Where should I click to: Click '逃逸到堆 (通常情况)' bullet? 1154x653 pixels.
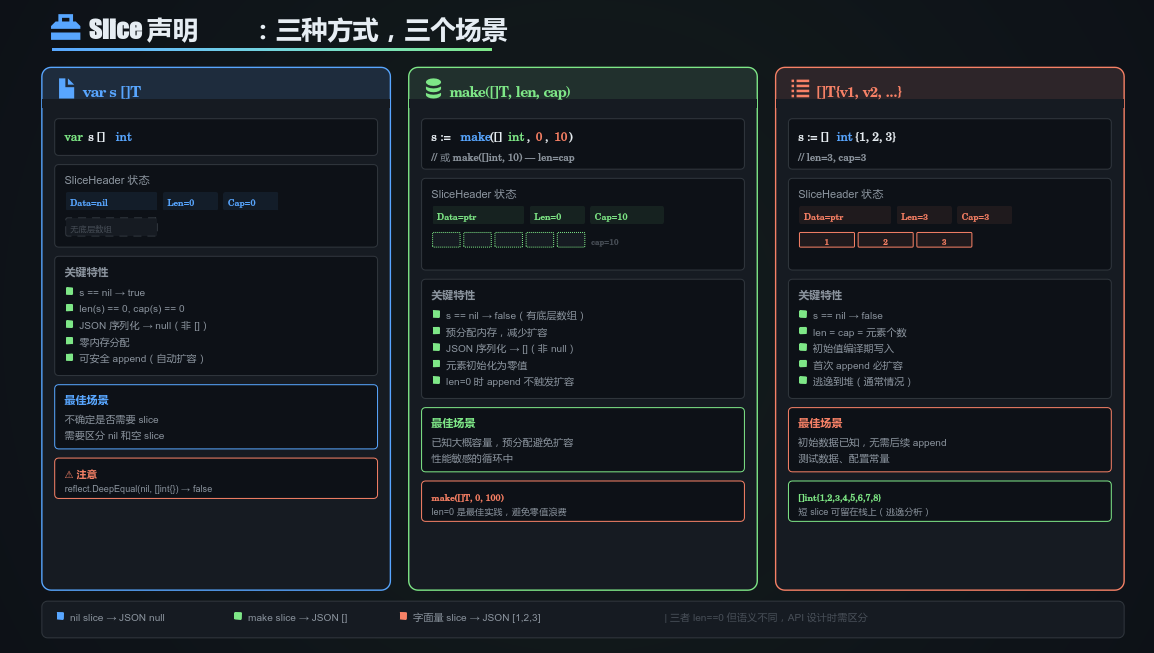pos(862,382)
